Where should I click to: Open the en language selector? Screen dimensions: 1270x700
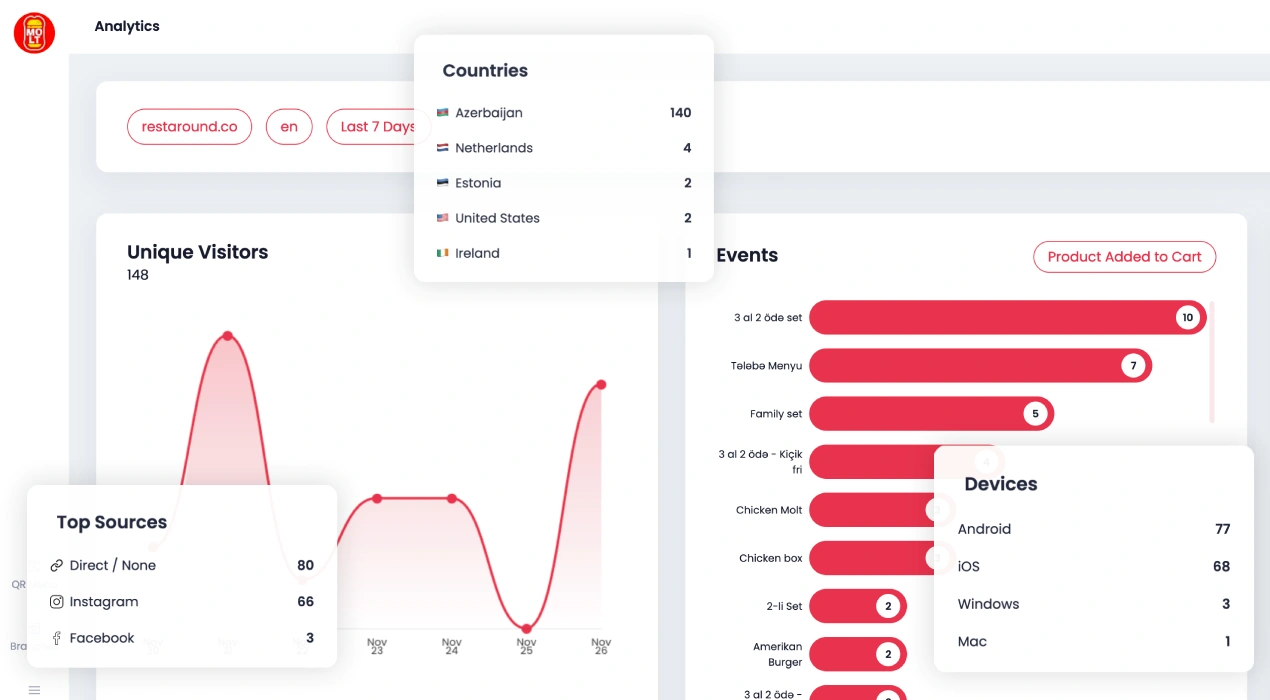[x=289, y=127]
